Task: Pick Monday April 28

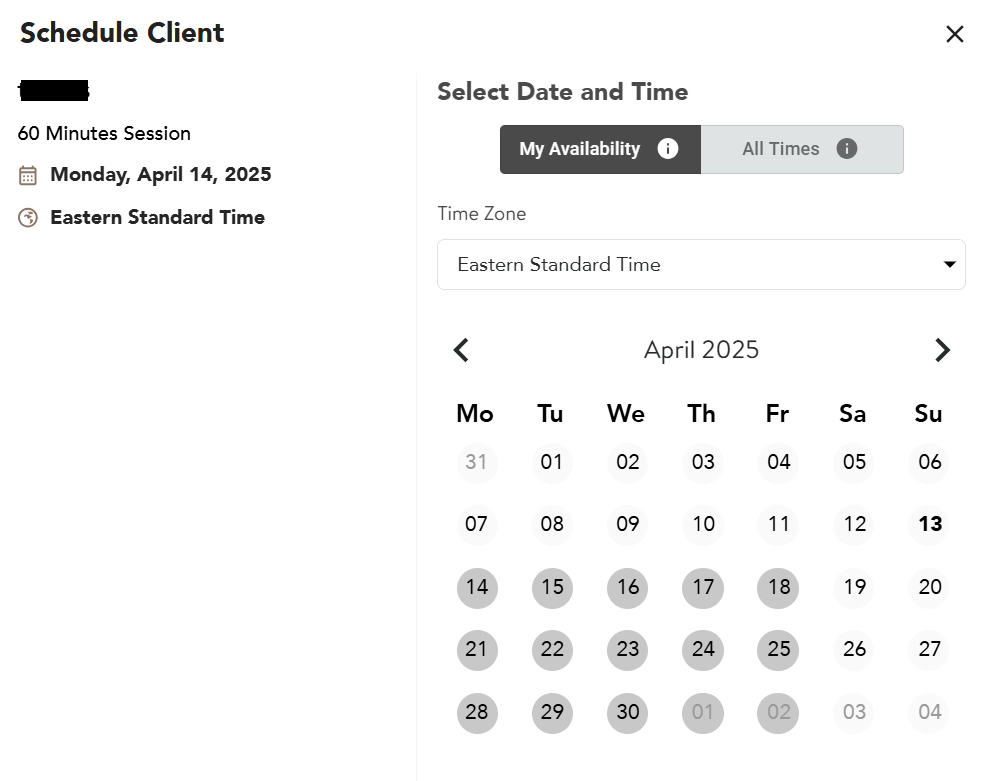Action: click(x=477, y=712)
